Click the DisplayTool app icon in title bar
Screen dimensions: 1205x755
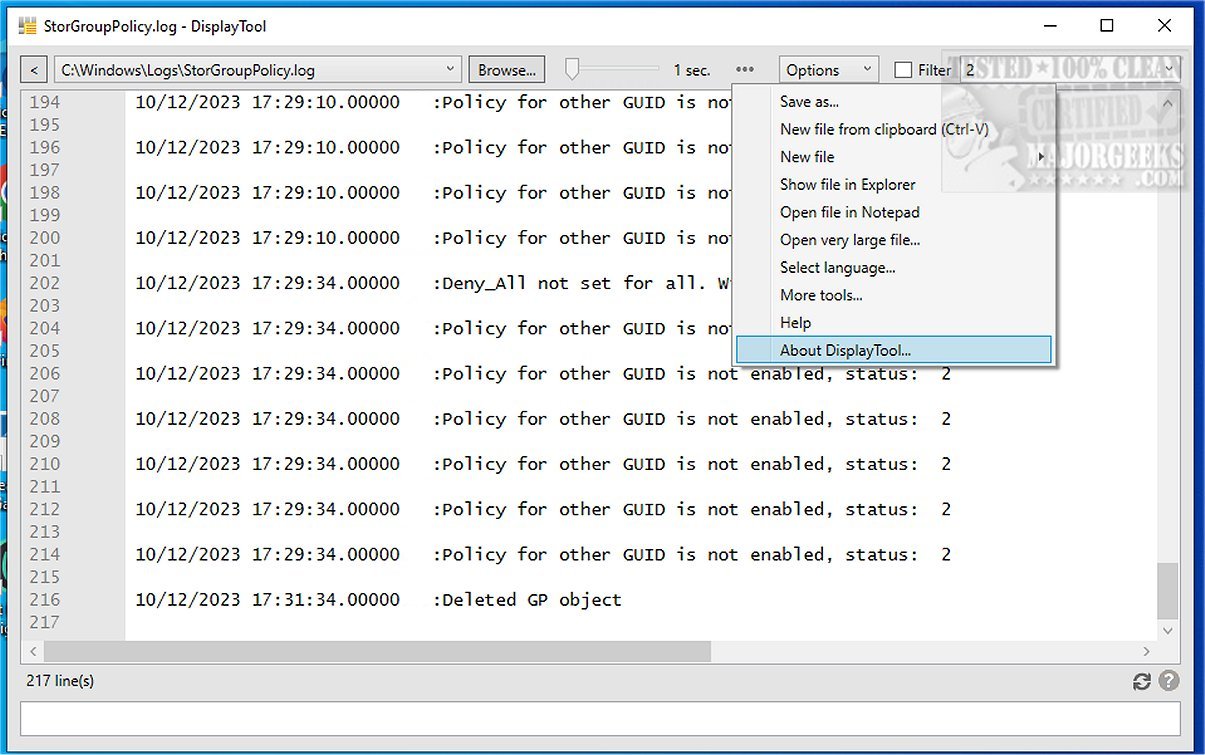click(28, 26)
